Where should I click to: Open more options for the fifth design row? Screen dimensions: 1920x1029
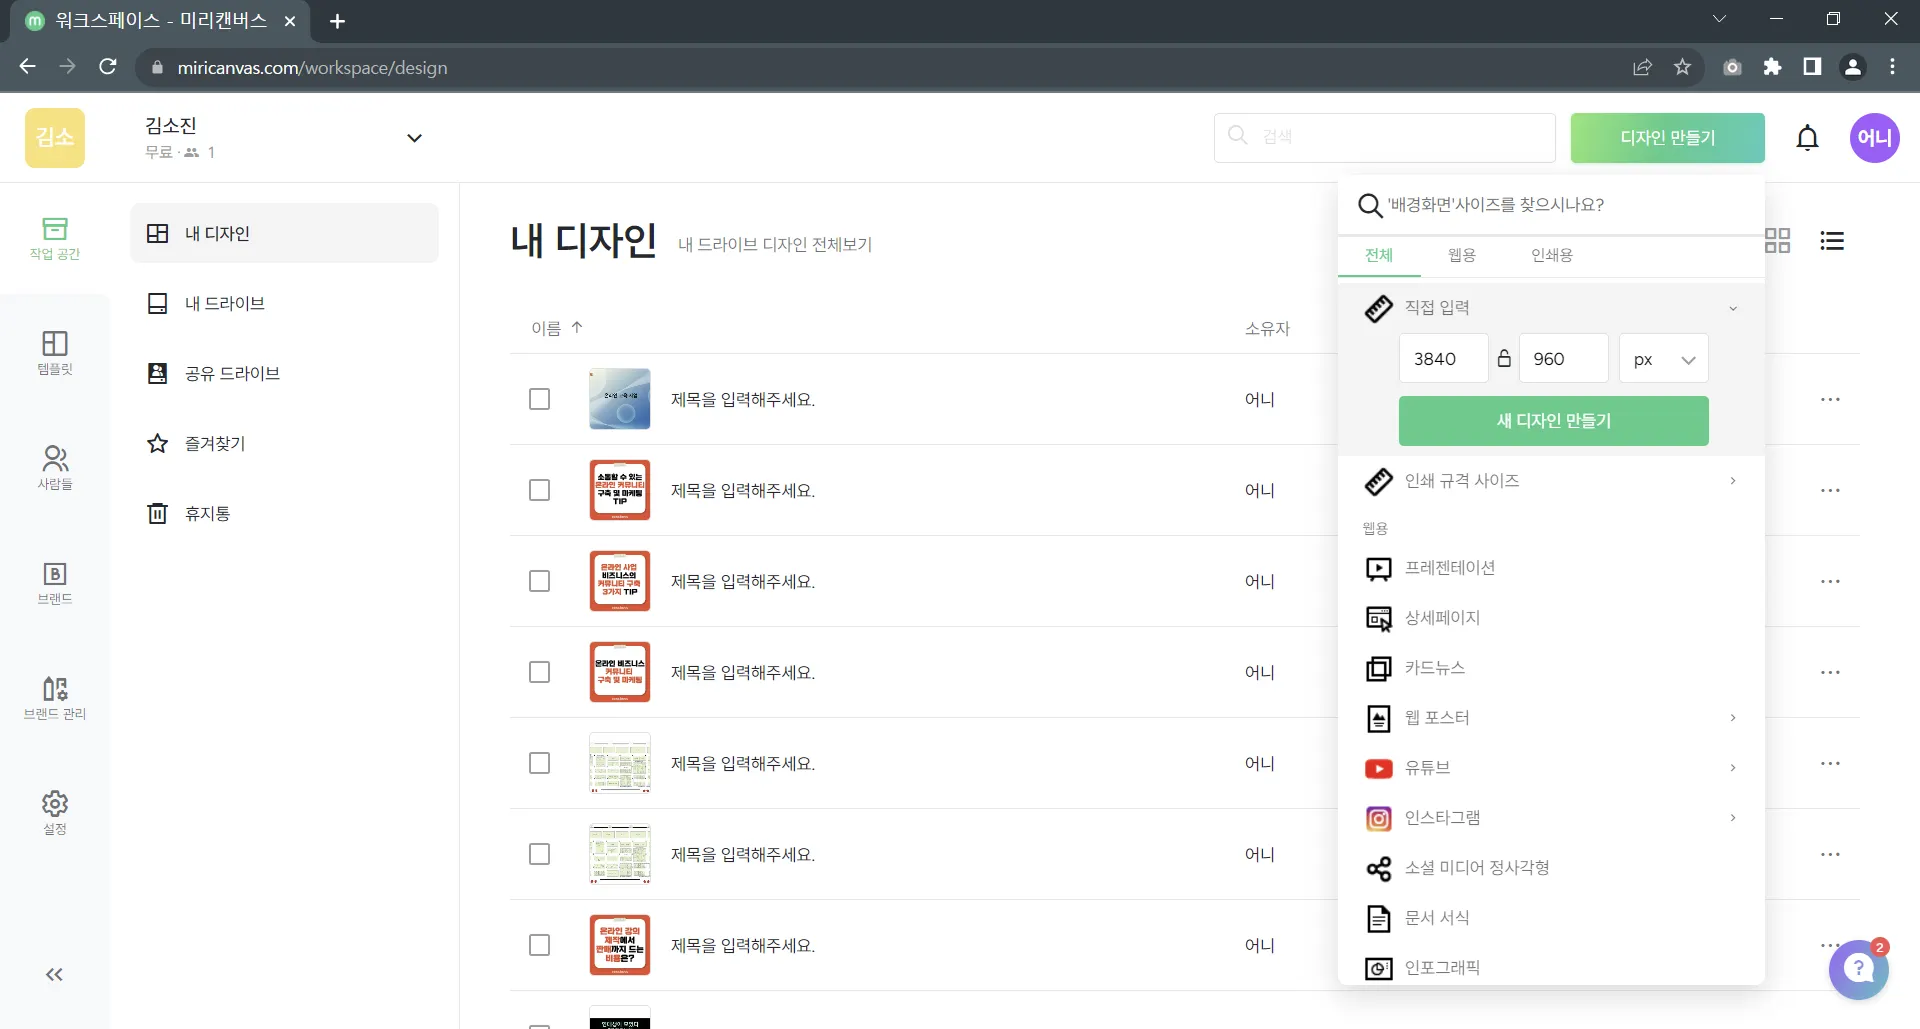(x=1831, y=764)
